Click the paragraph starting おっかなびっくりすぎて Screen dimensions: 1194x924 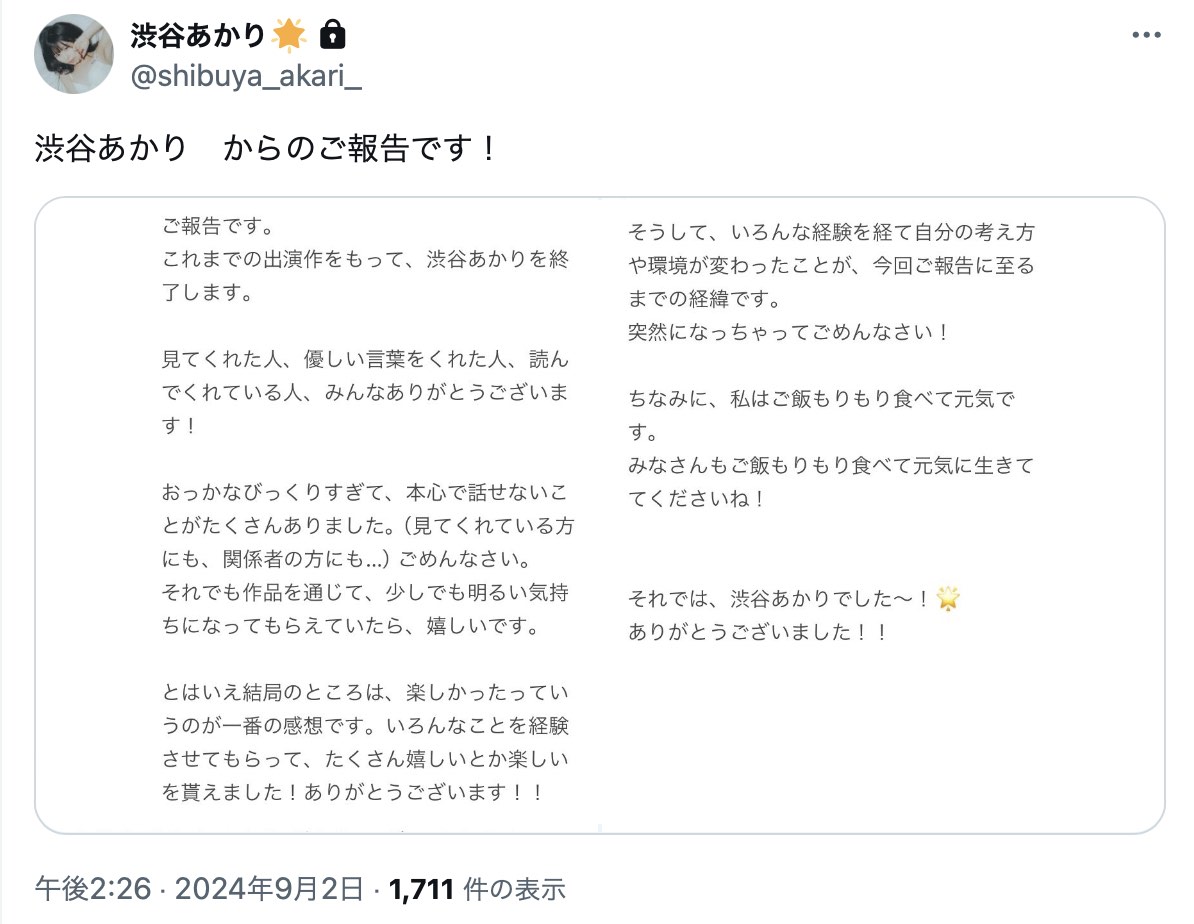click(367, 559)
